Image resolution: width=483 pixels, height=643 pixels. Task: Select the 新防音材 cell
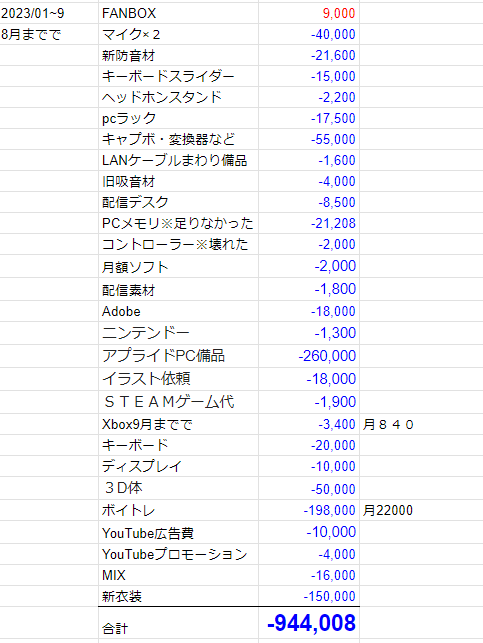pos(178,55)
